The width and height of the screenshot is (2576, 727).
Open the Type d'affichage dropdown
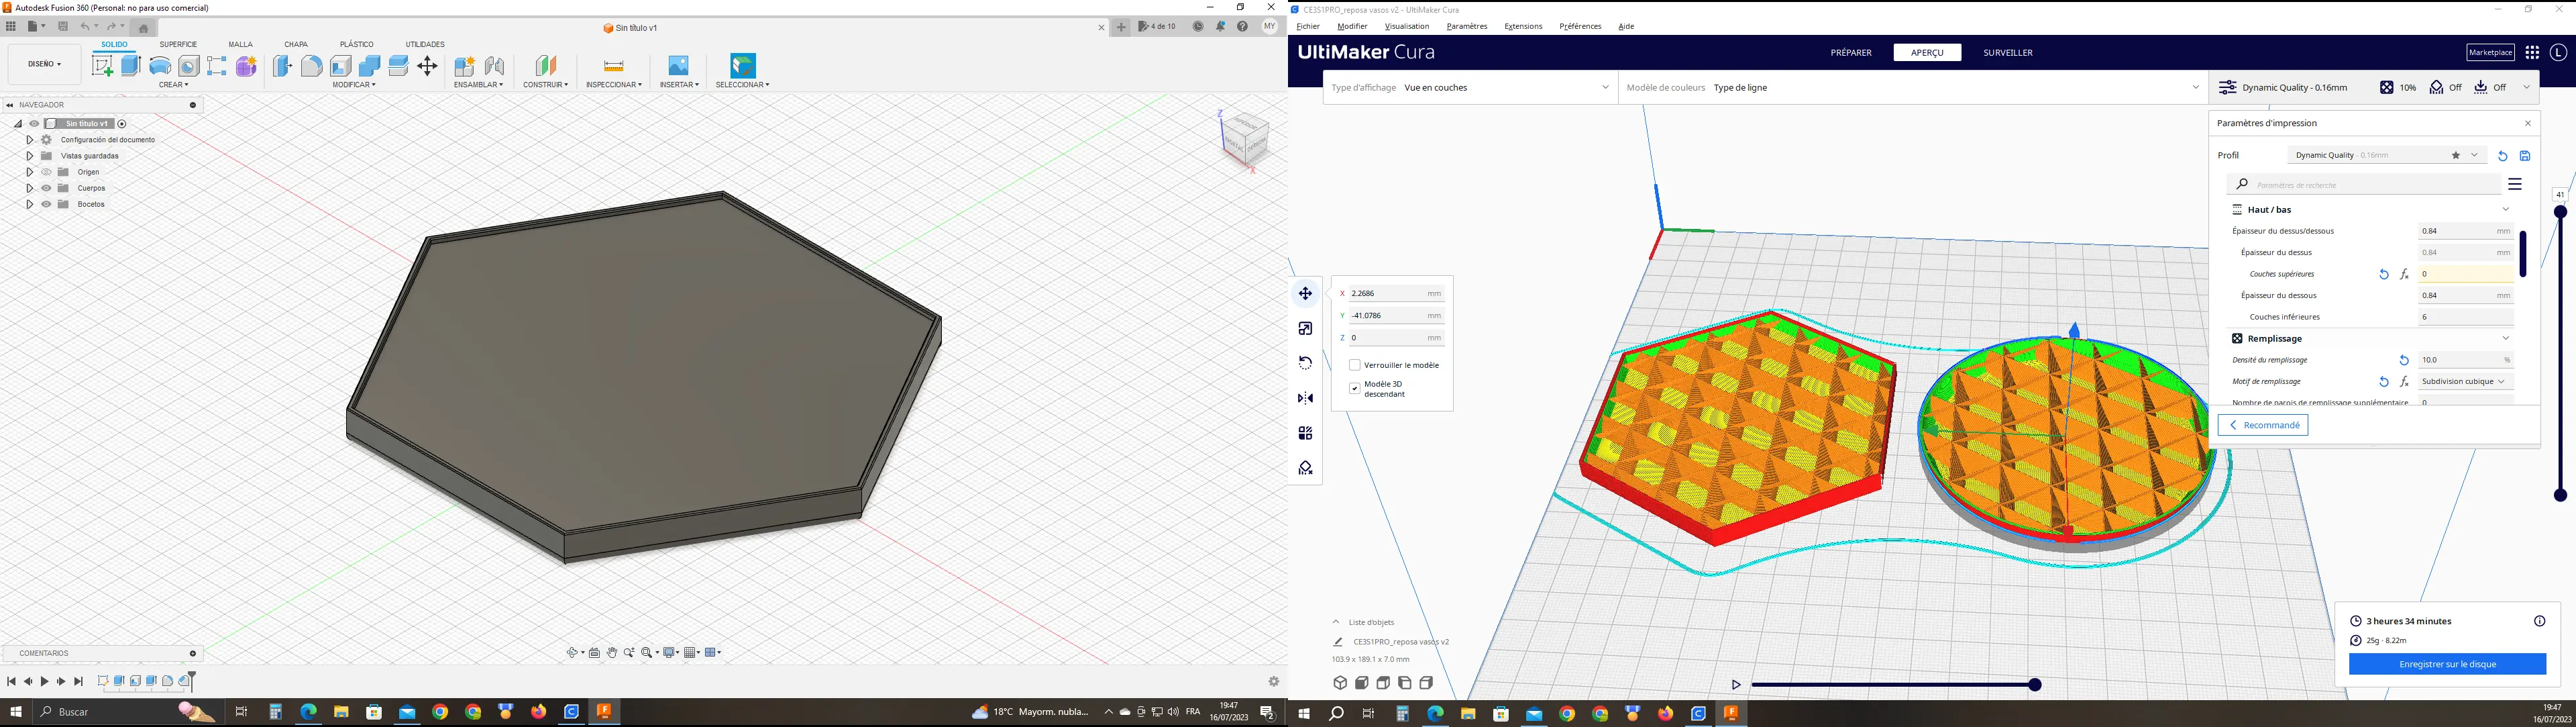coord(1470,87)
